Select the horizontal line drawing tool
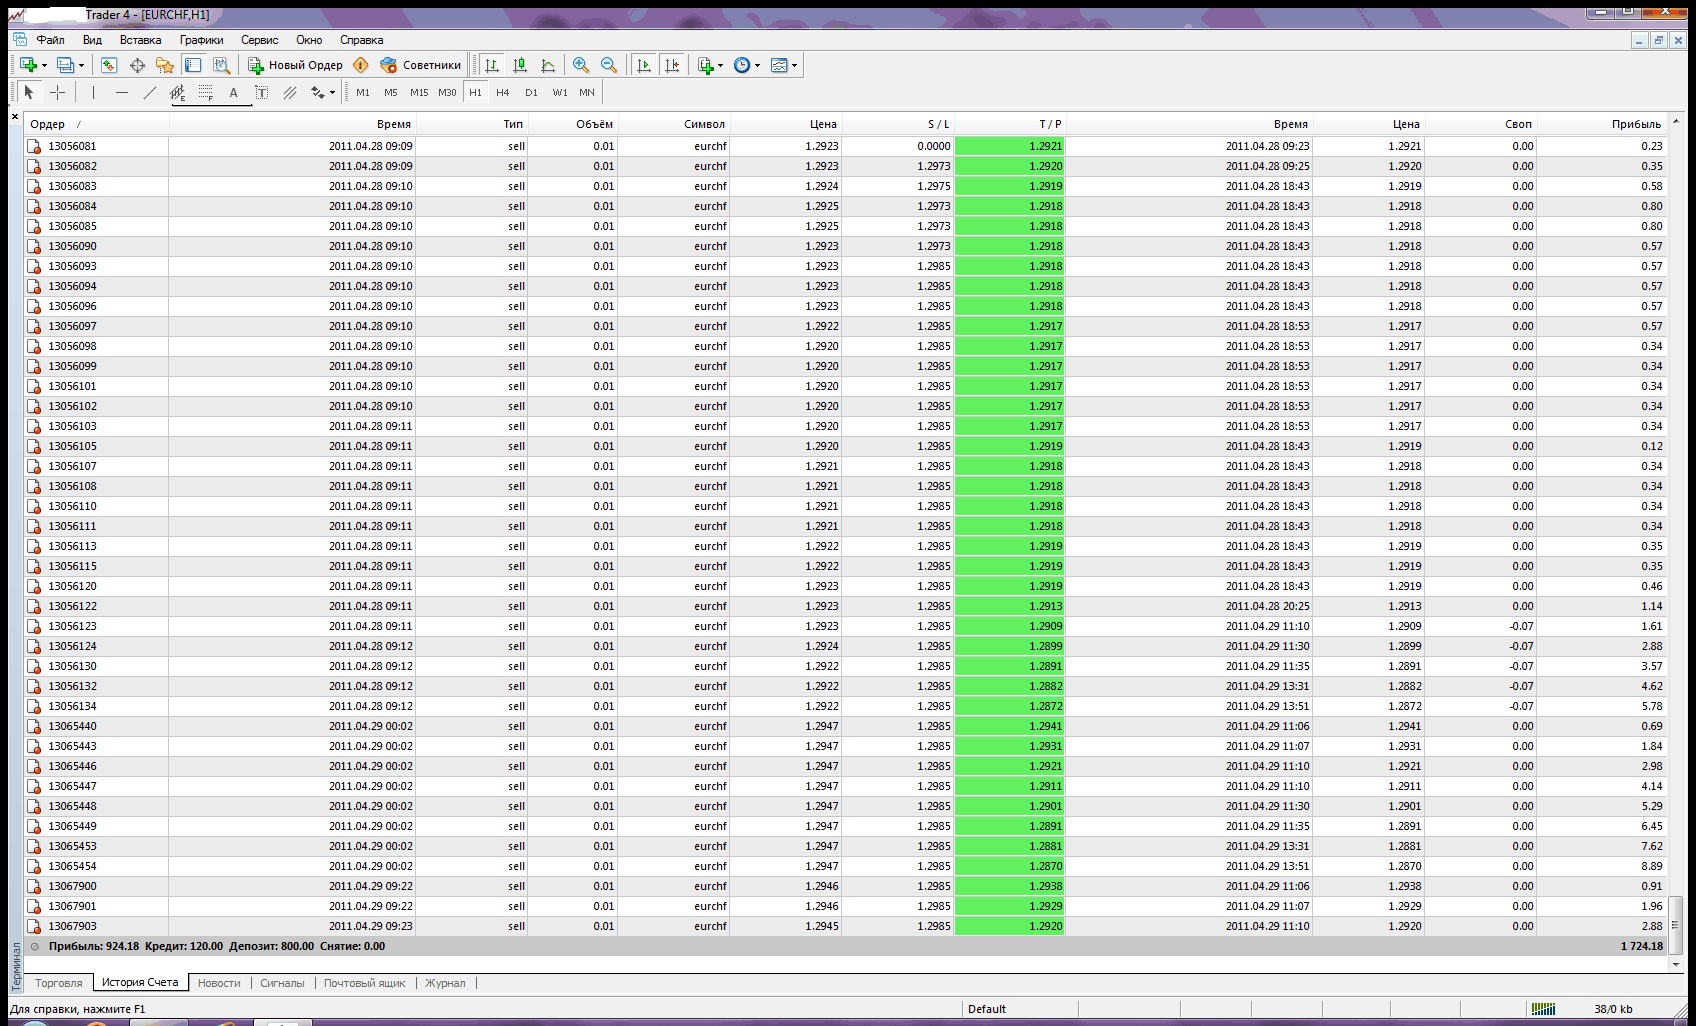Viewport: 1696px width, 1026px height. (122, 92)
